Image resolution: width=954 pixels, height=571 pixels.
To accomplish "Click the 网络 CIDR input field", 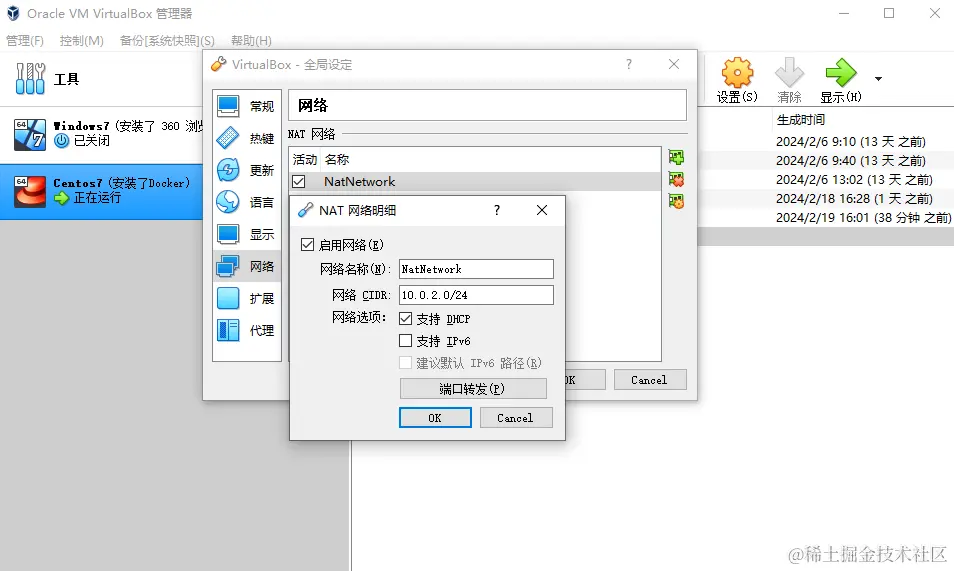I will [x=476, y=295].
